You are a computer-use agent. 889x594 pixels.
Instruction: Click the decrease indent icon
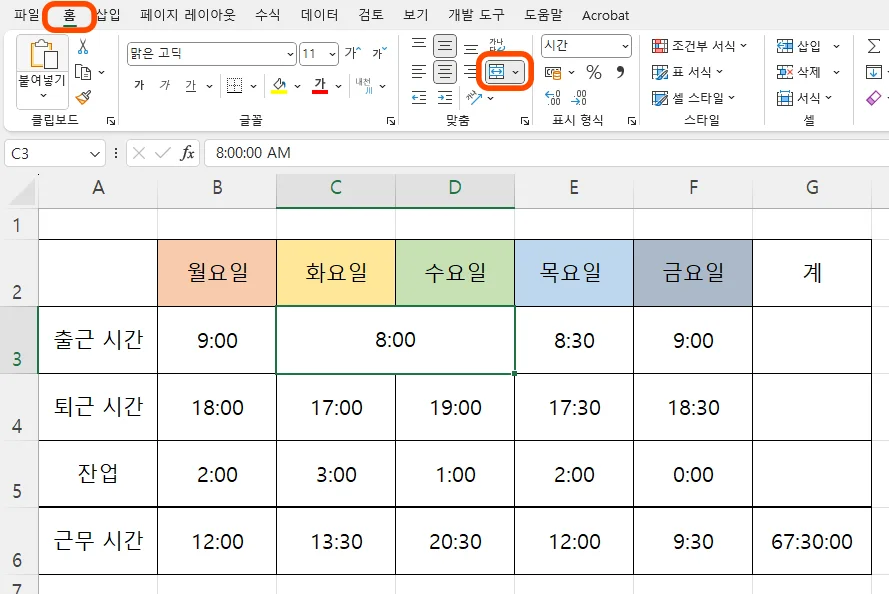point(419,98)
